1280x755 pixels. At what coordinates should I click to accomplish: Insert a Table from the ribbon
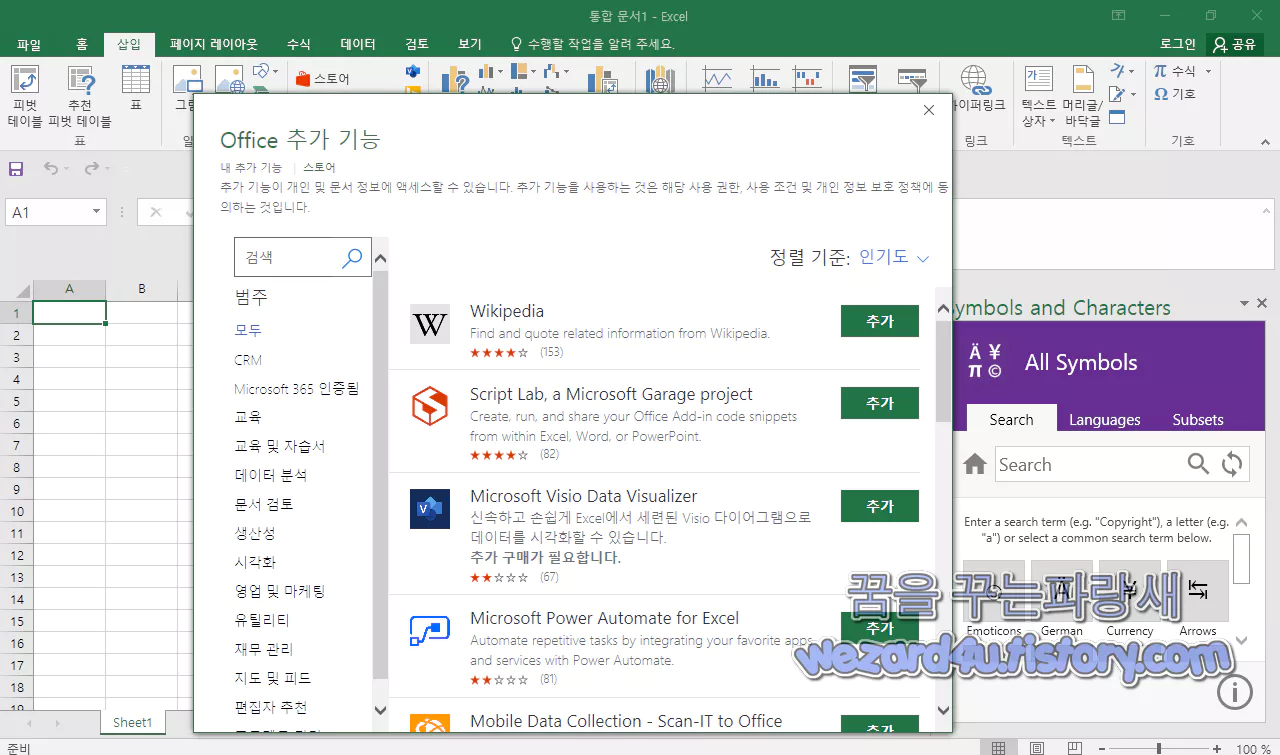[136, 88]
